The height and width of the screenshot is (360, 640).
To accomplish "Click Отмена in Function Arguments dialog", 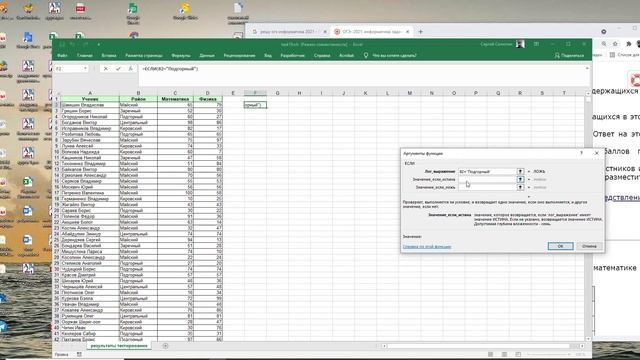I will coord(589,246).
